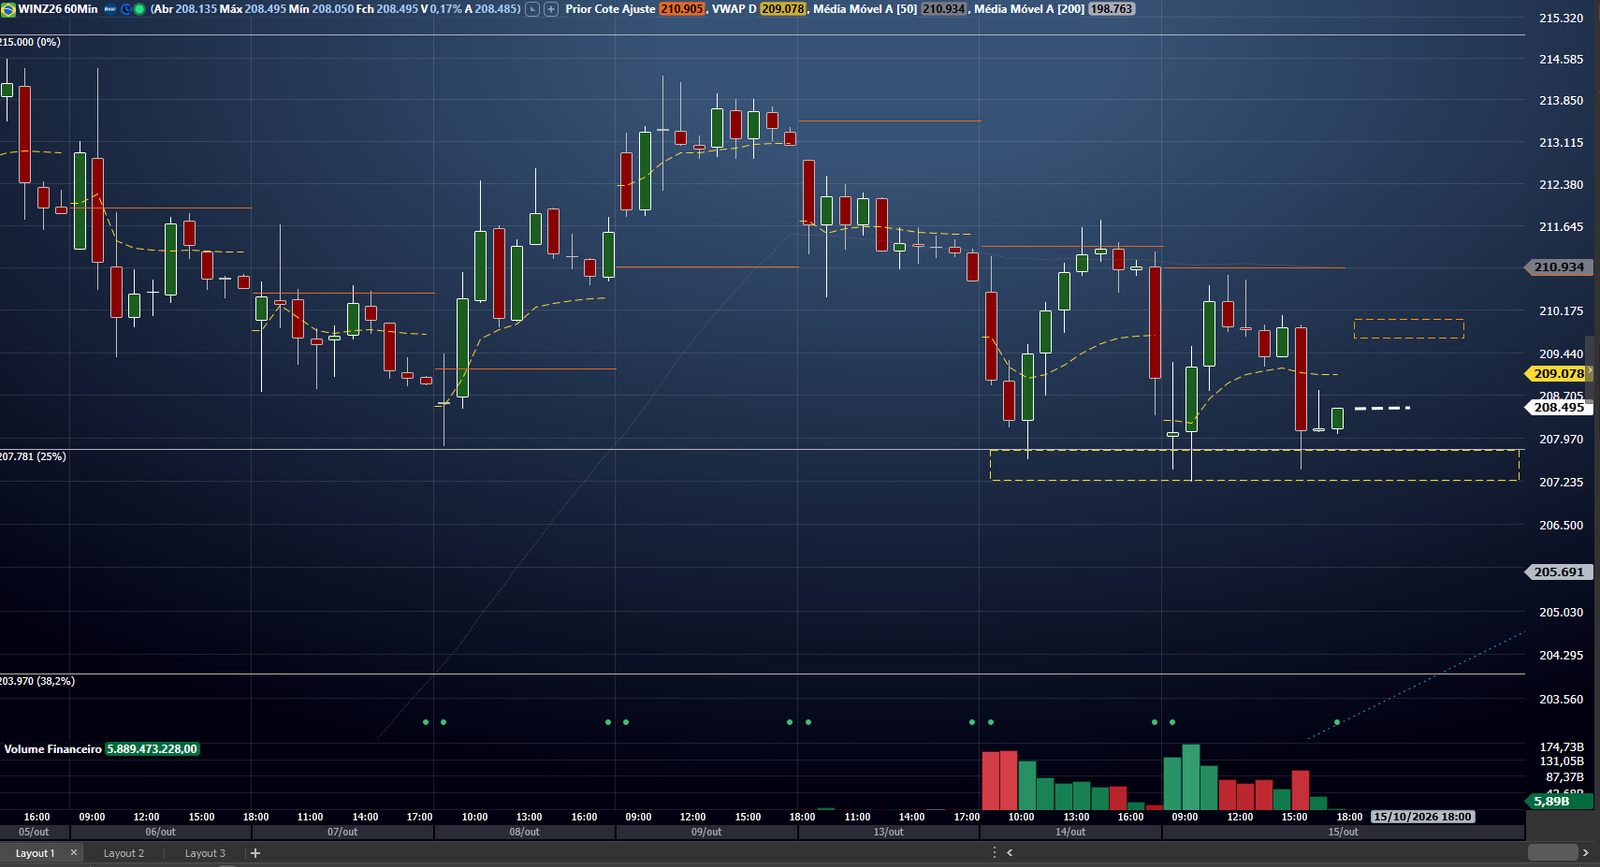Switch to the Layout 2 tab
Screen dimensions: 1600x867
click(x=124, y=853)
